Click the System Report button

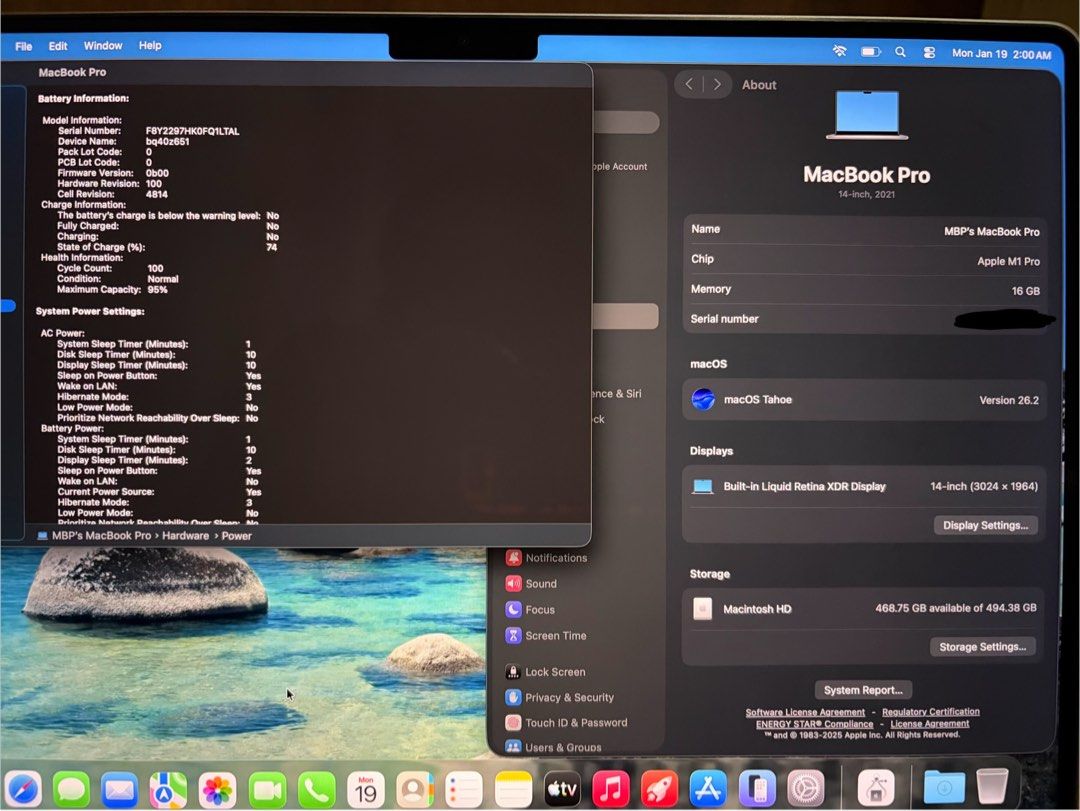(x=863, y=689)
